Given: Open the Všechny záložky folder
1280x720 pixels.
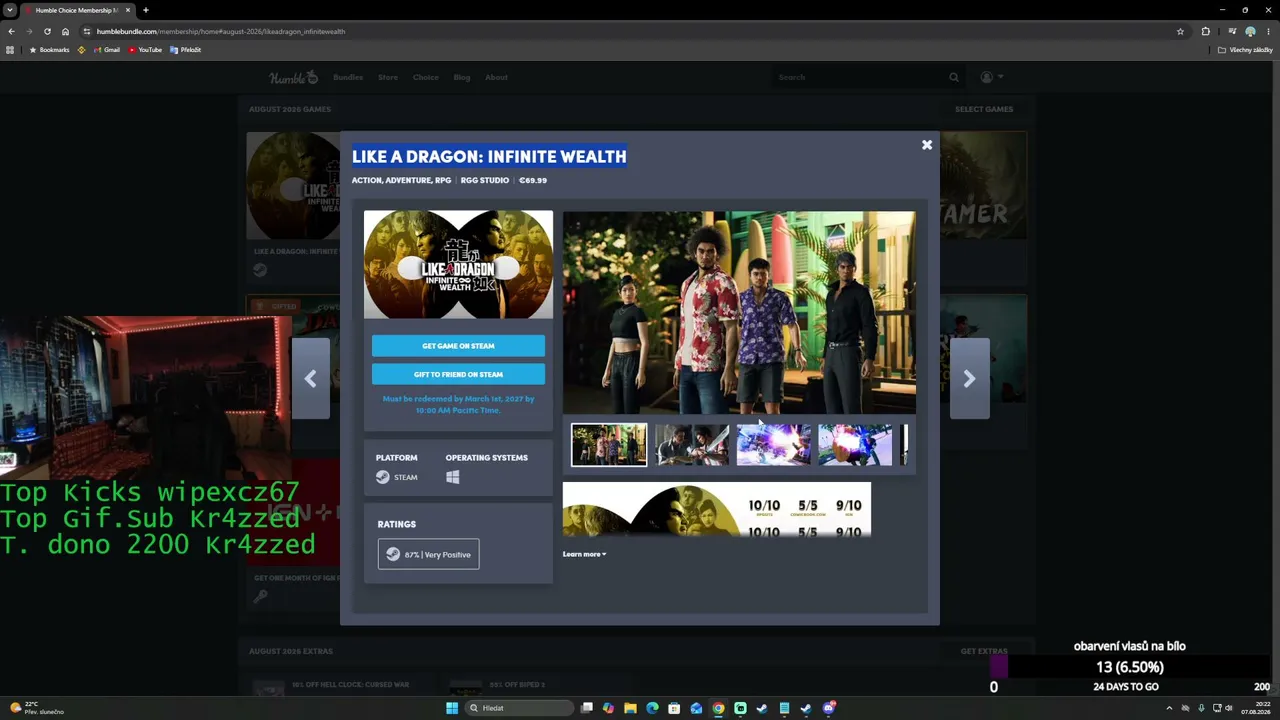Looking at the screenshot, I should tap(1245, 50).
